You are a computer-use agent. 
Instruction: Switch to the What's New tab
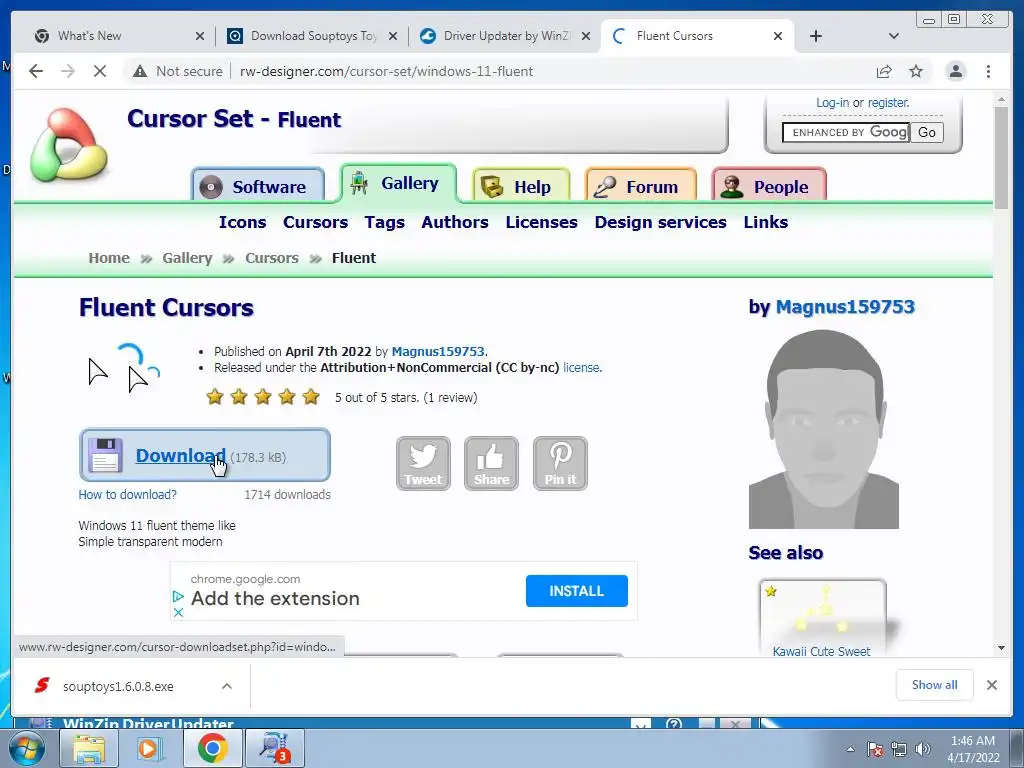[120, 36]
